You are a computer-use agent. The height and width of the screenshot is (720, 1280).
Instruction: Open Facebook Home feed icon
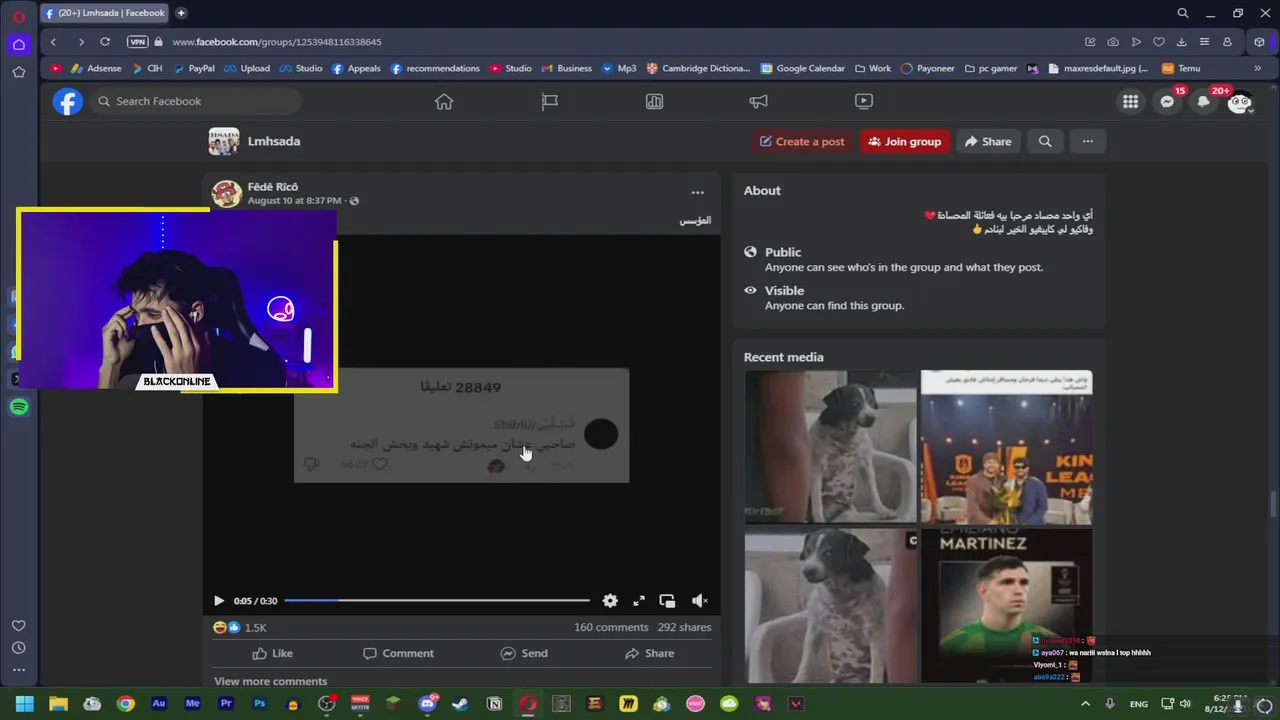pyautogui.click(x=444, y=101)
